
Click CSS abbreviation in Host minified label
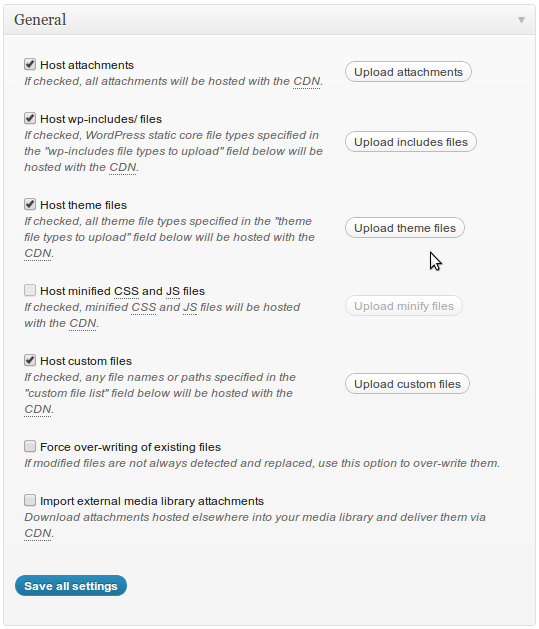126,291
